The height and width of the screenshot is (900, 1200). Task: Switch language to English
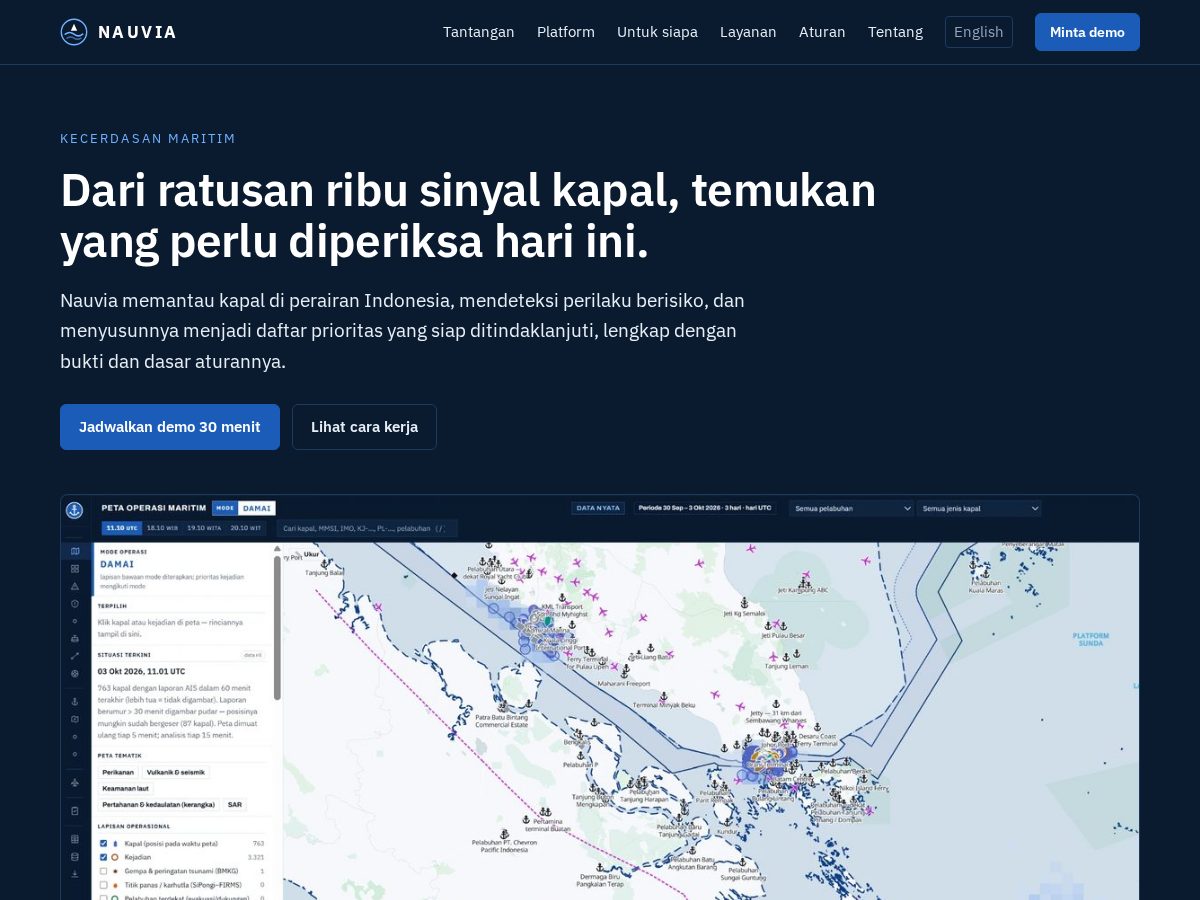click(979, 32)
